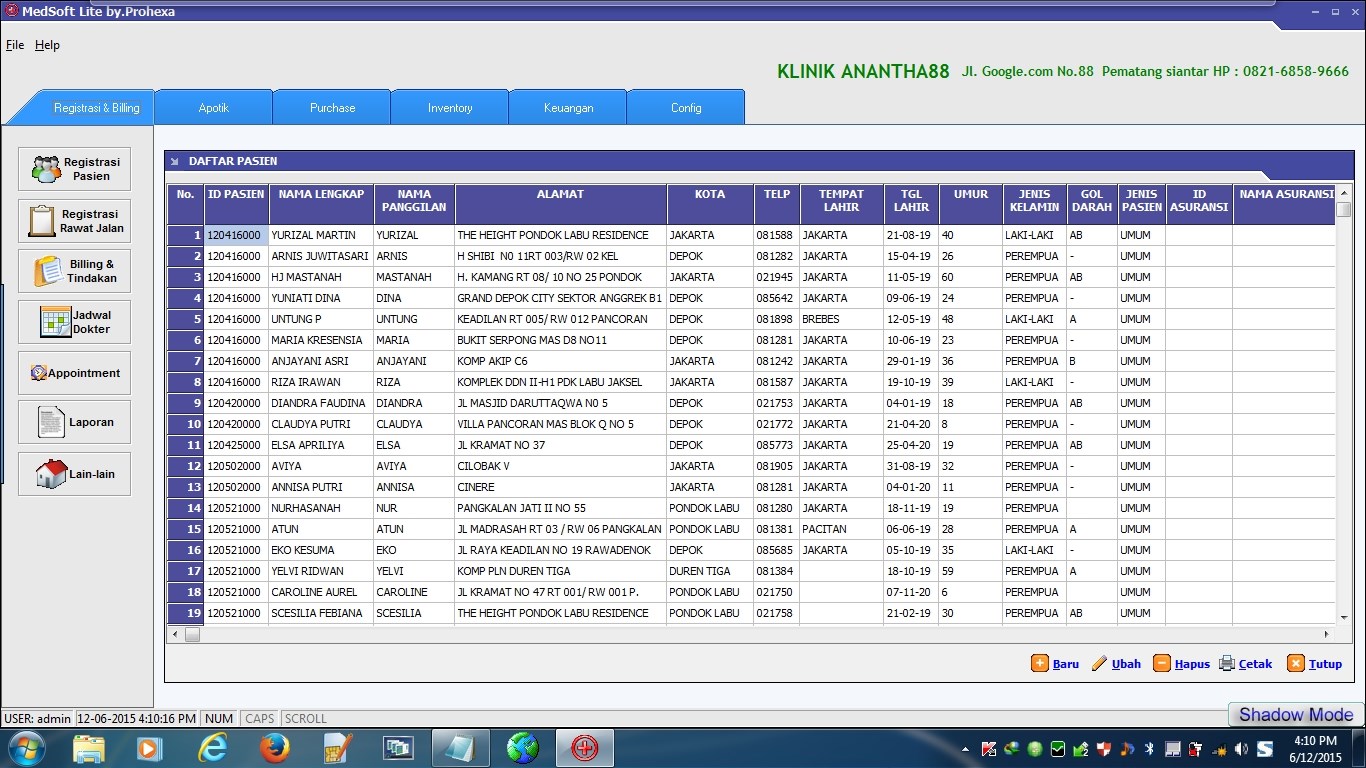The height and width of the screenshot is (768, 1366).
Task: Open the Help menu
Action: point(47,45)
